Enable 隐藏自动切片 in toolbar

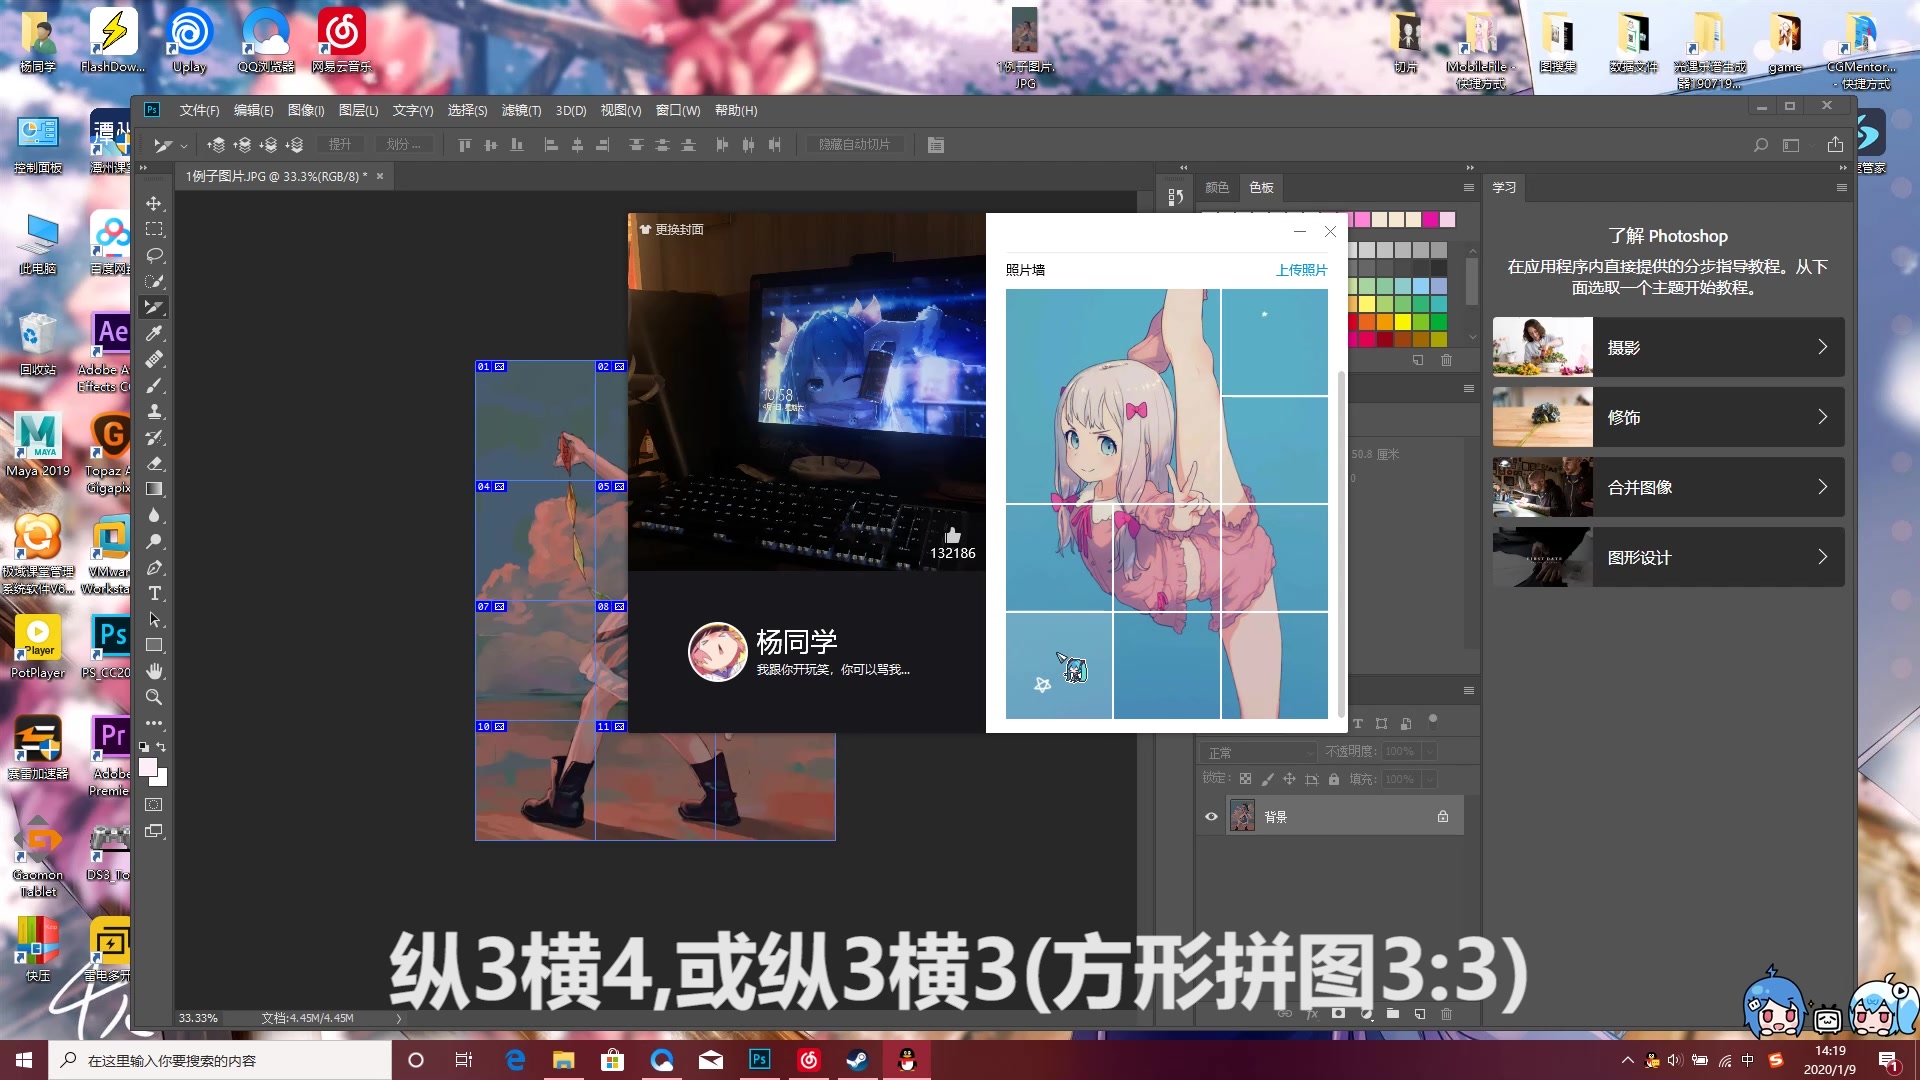855,144
